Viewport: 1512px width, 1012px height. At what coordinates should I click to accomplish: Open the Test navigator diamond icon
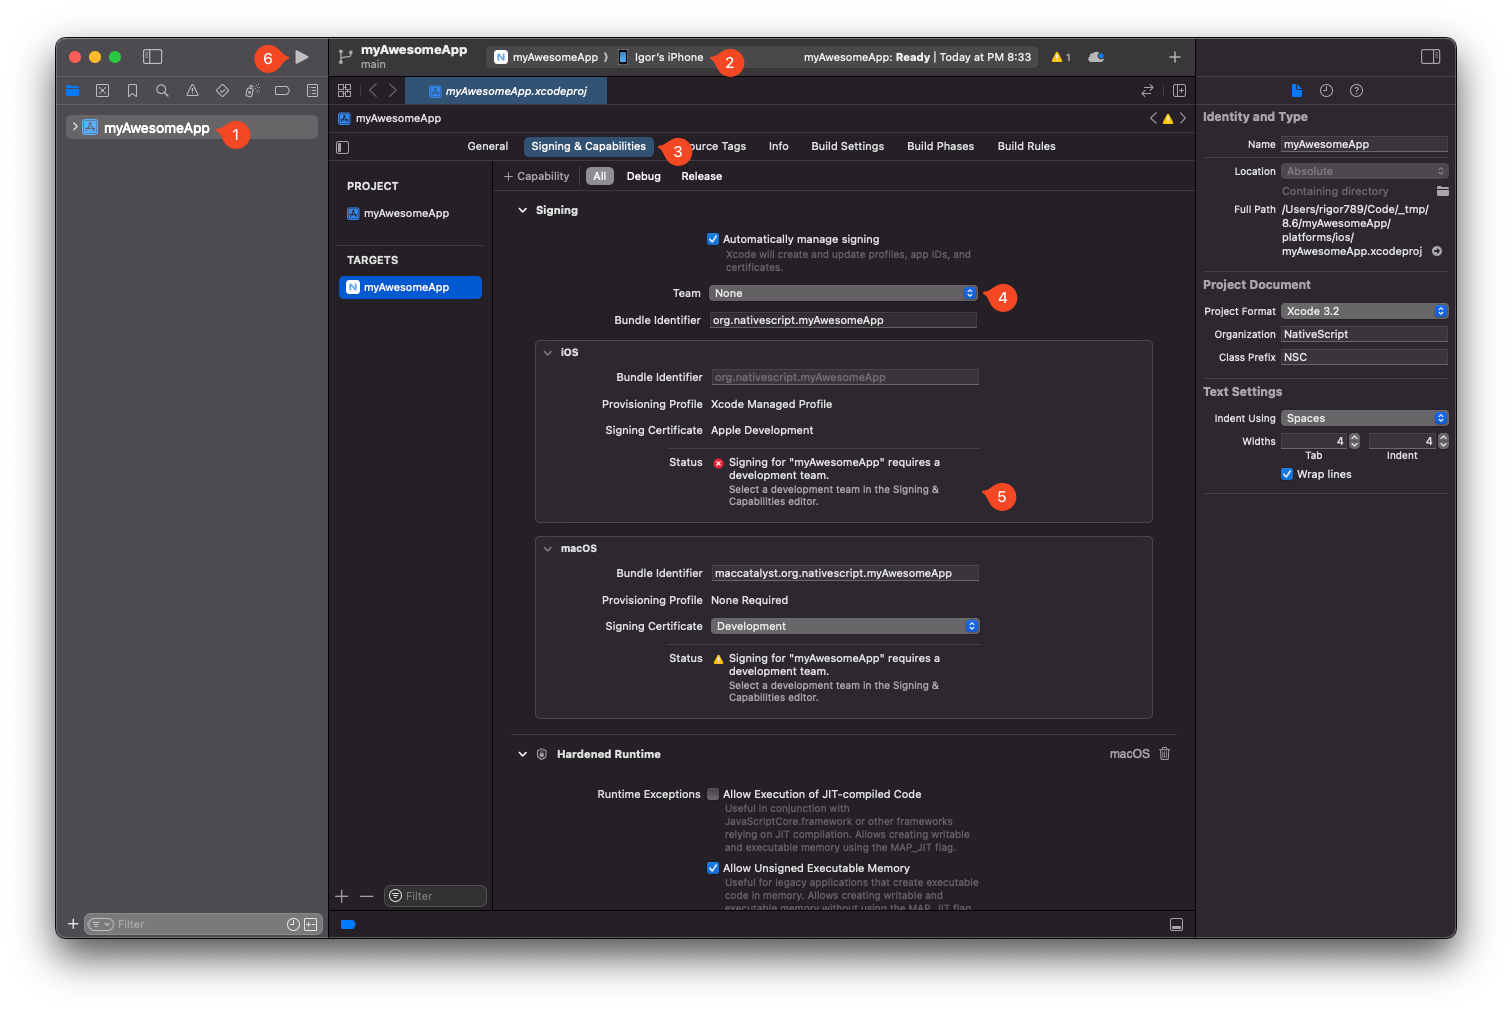222,90
